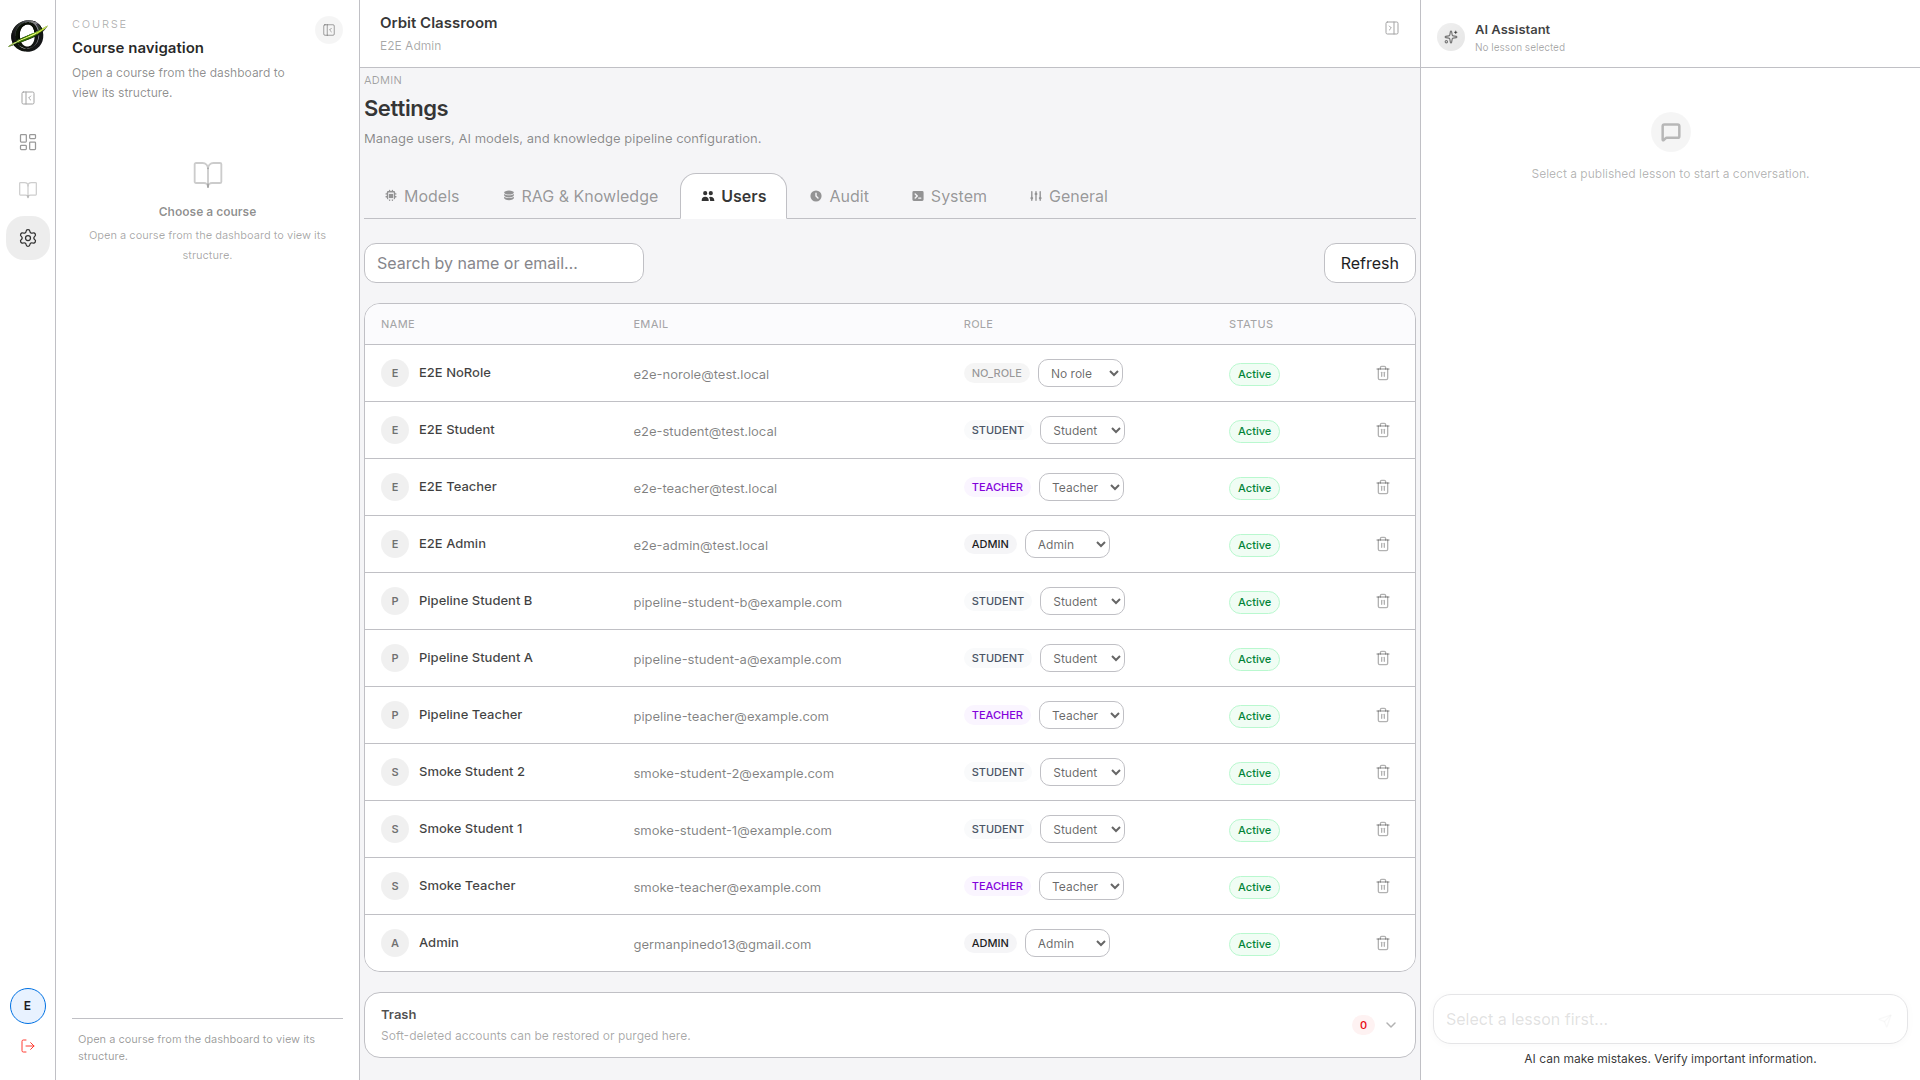Click the TEACHER badge of Pipeline Teacher

pyautogui.click(x=997, y=715)
